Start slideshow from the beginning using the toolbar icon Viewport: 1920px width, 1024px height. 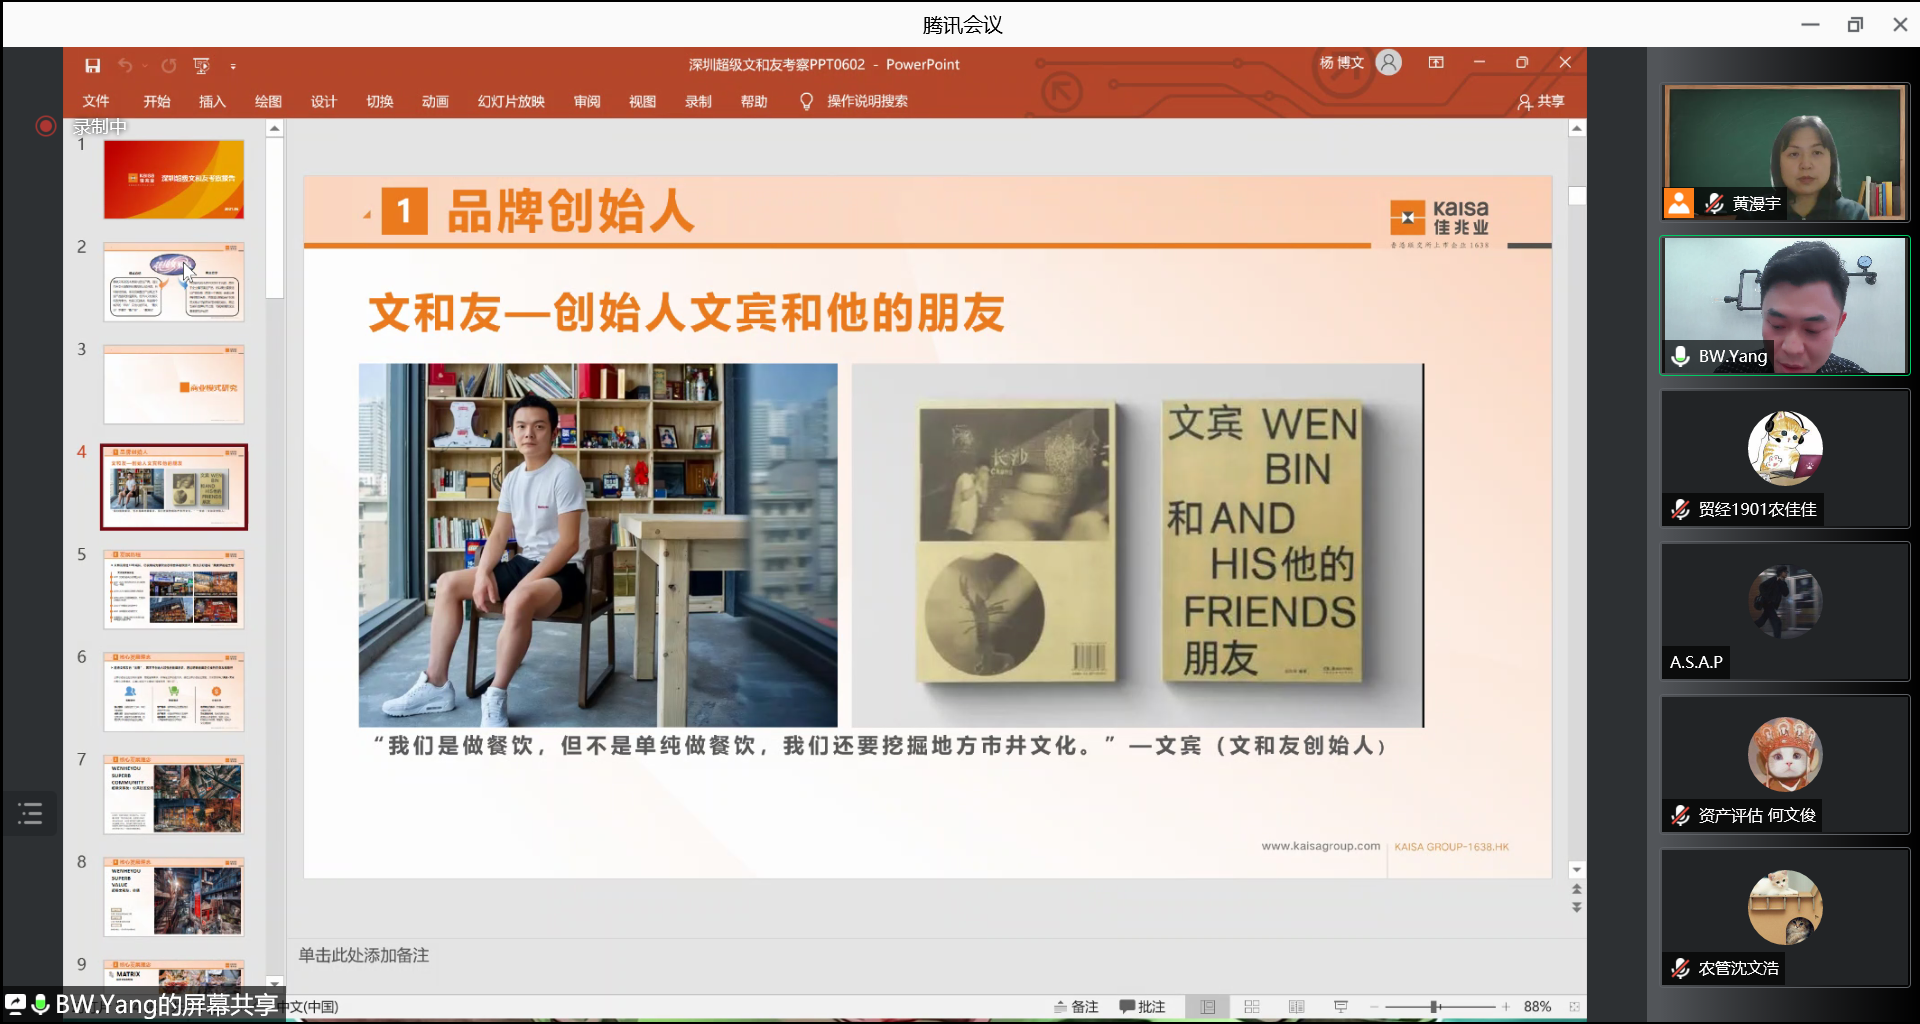[x=201, y=65]
